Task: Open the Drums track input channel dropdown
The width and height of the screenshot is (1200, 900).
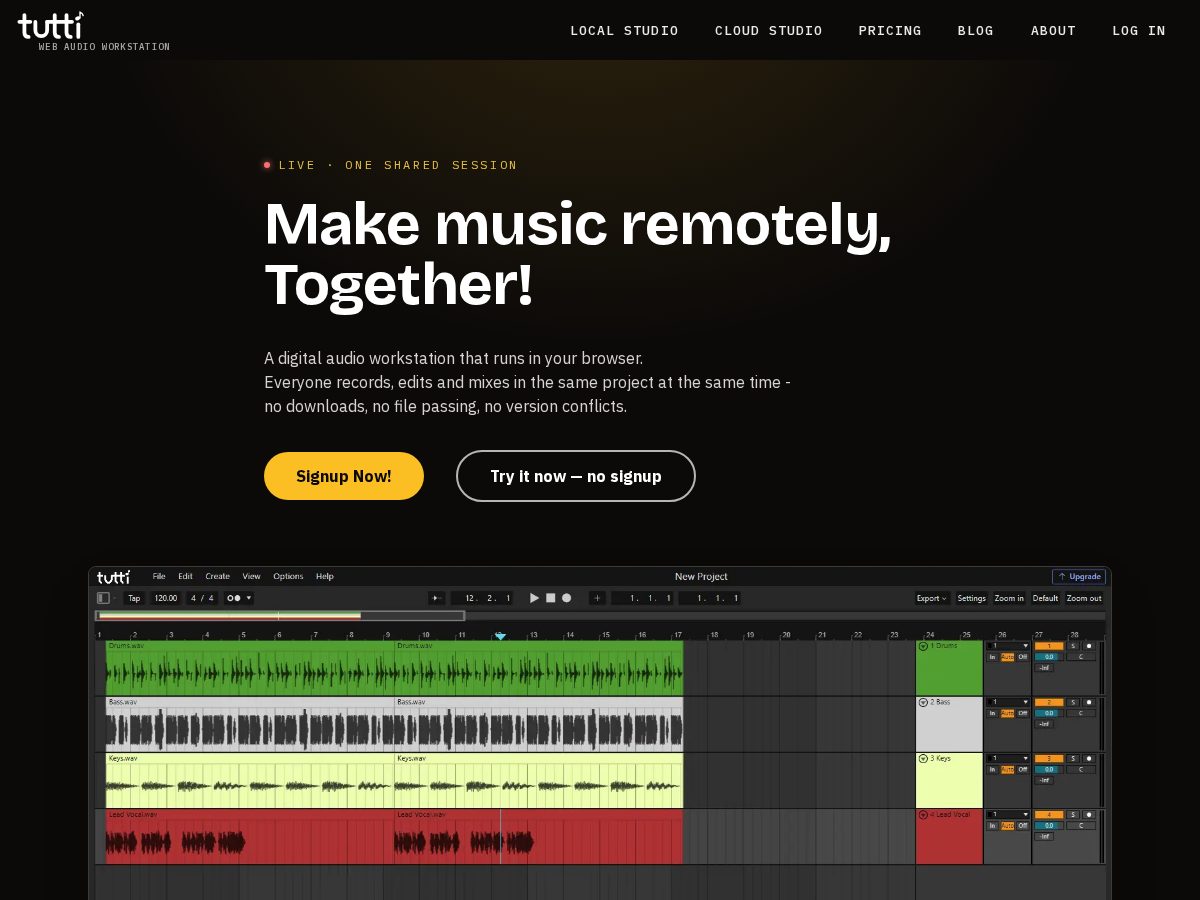Action: pos(1008,646)
